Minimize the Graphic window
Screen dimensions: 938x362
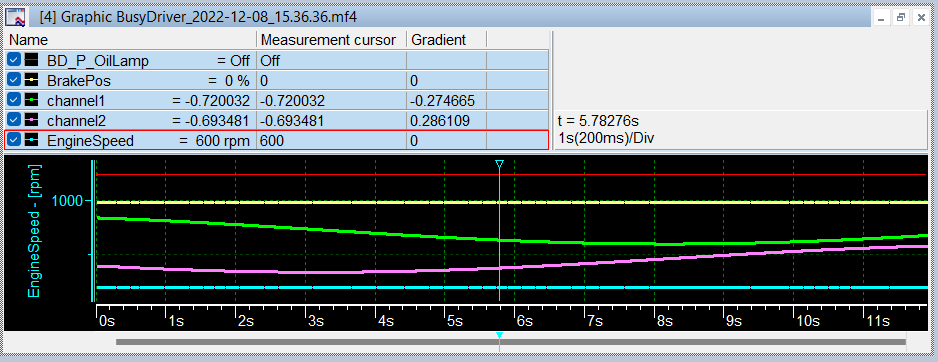[881, 18]
